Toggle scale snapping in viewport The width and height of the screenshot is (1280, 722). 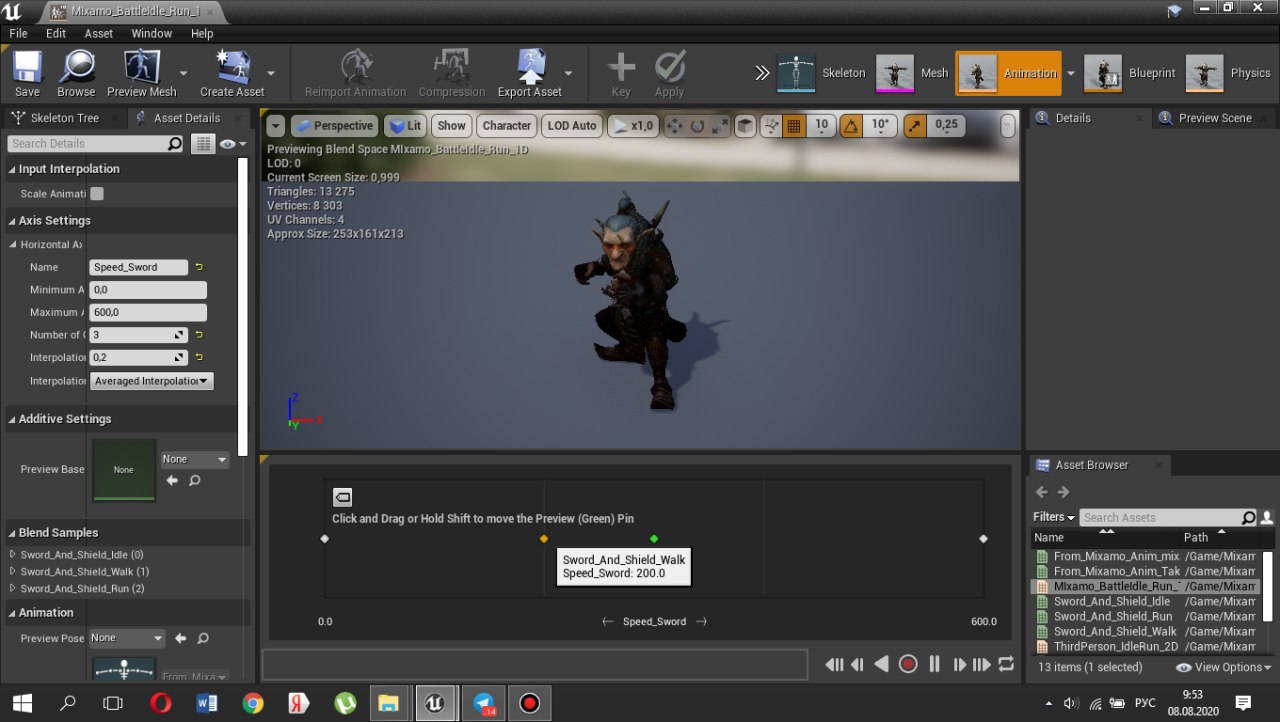(x=915, y=126)
